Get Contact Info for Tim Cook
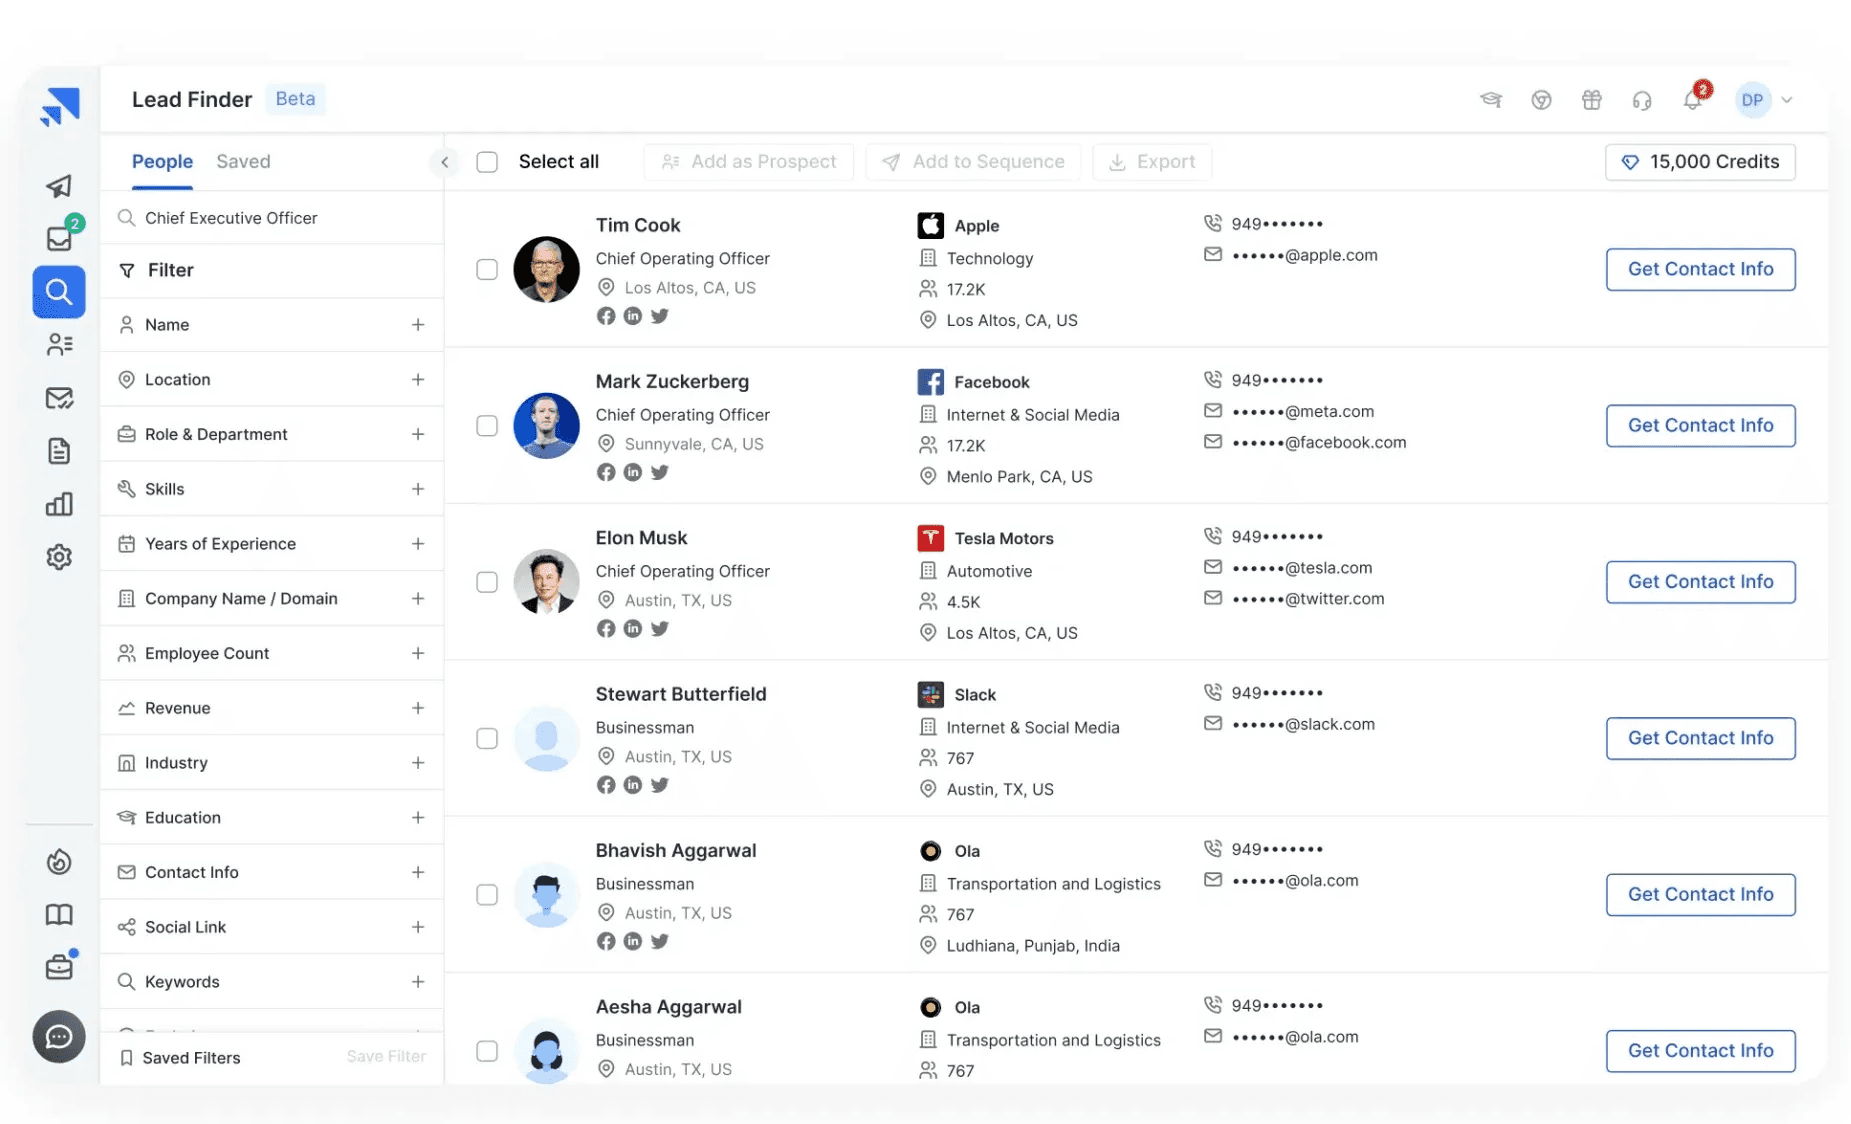This screenshot has width=1851, height=1124. (1700, 269)
